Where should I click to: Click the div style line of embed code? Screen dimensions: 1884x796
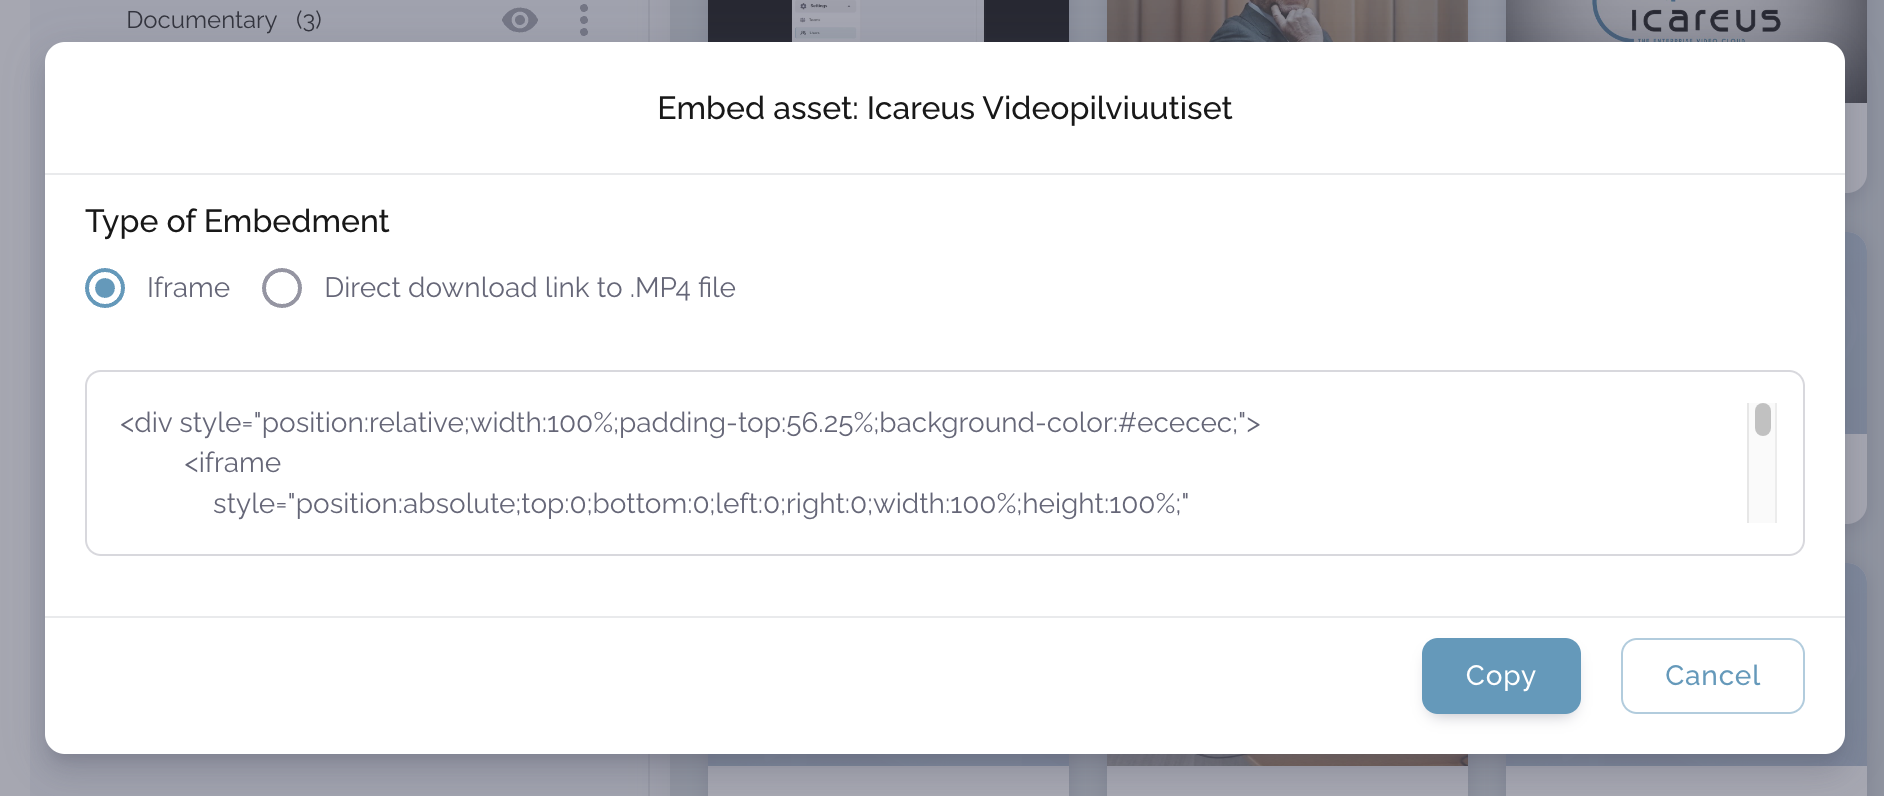(x=690, y=423)
